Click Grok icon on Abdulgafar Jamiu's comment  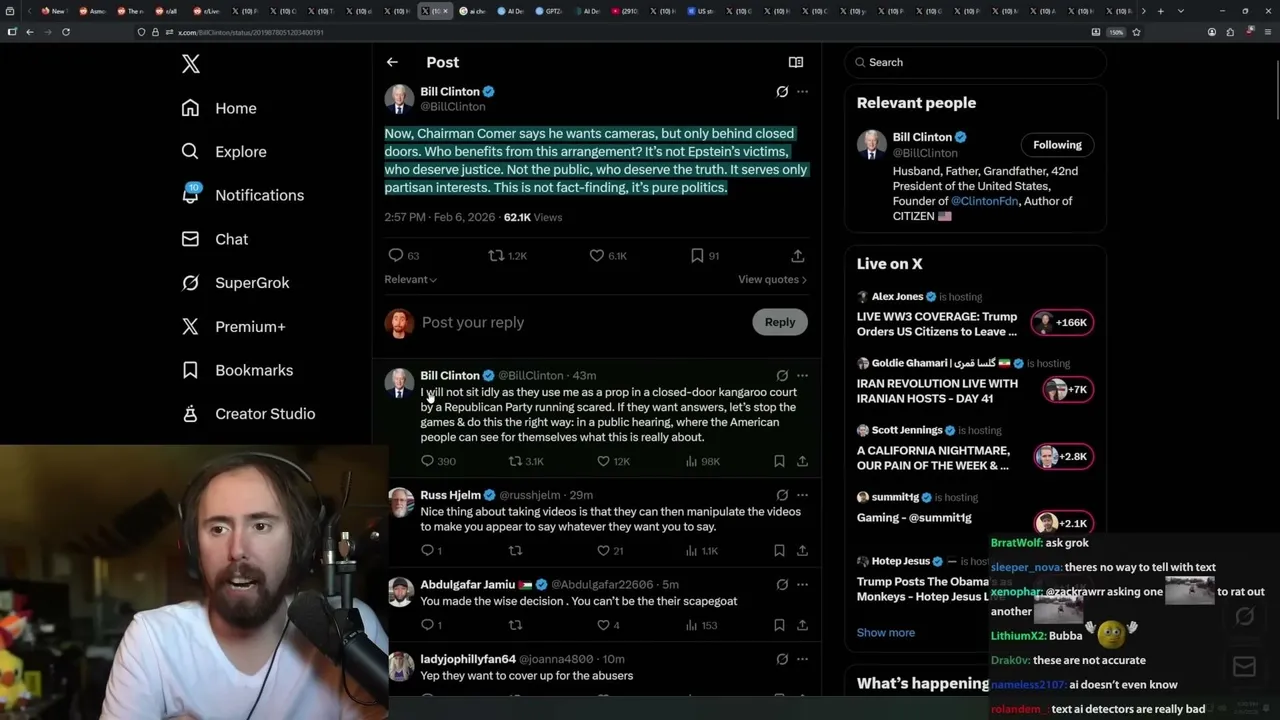(782, 585)
